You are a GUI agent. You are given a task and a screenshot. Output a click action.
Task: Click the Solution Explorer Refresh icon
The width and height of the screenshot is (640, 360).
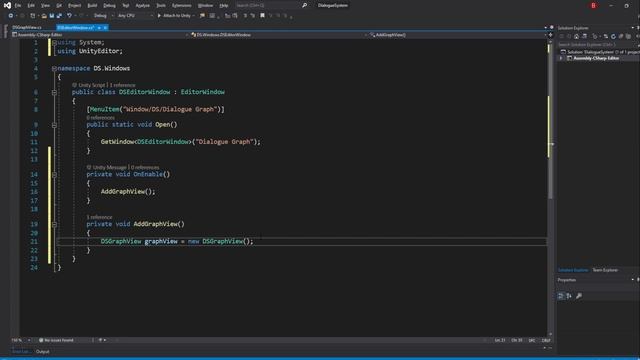tap(613, 36)
